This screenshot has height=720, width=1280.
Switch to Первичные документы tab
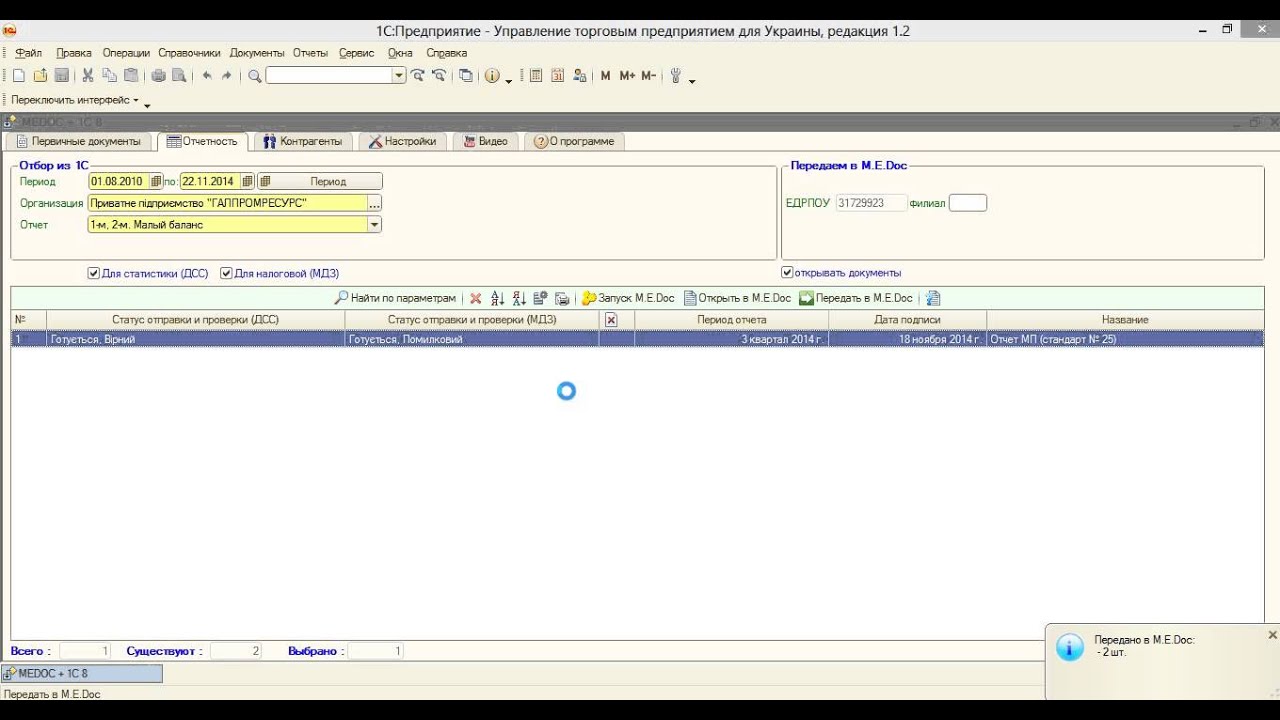(x=79, y=141)
